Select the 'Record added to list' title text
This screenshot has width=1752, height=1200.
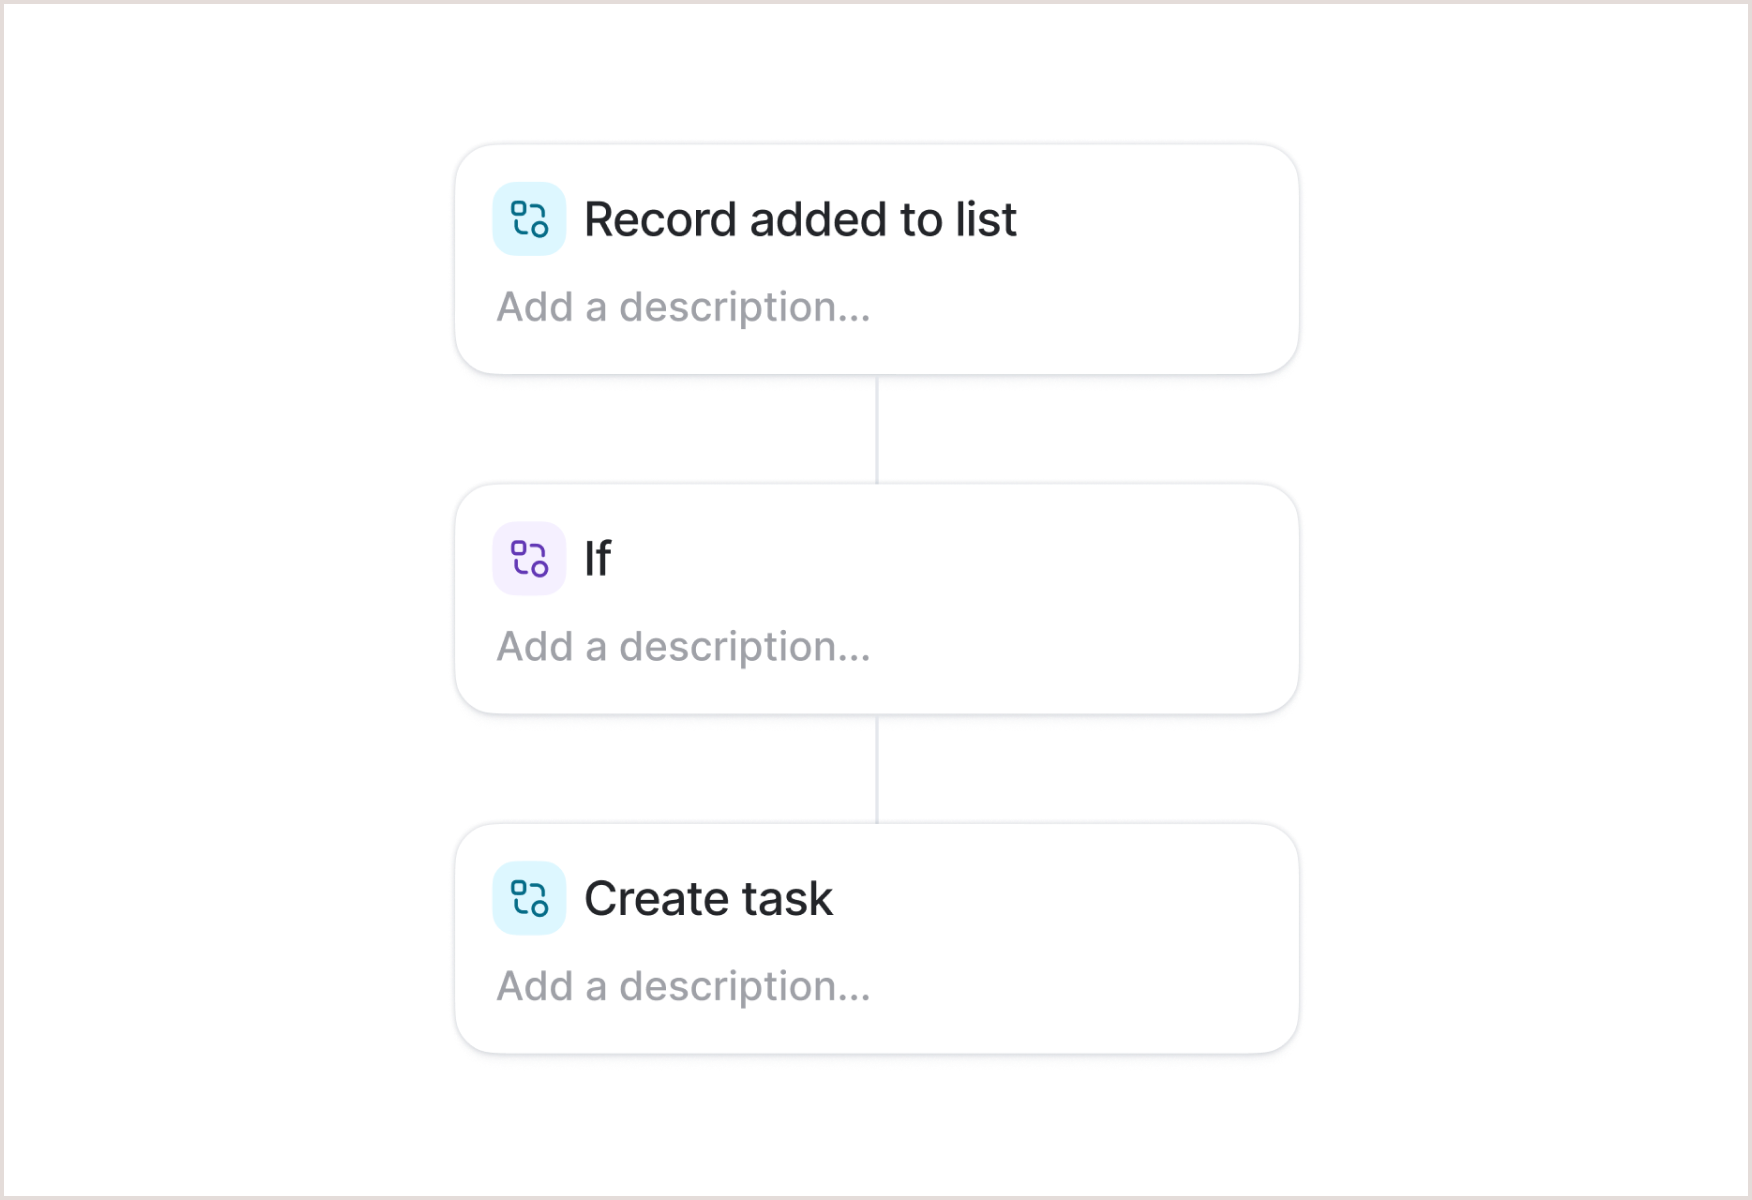point(800,219)
